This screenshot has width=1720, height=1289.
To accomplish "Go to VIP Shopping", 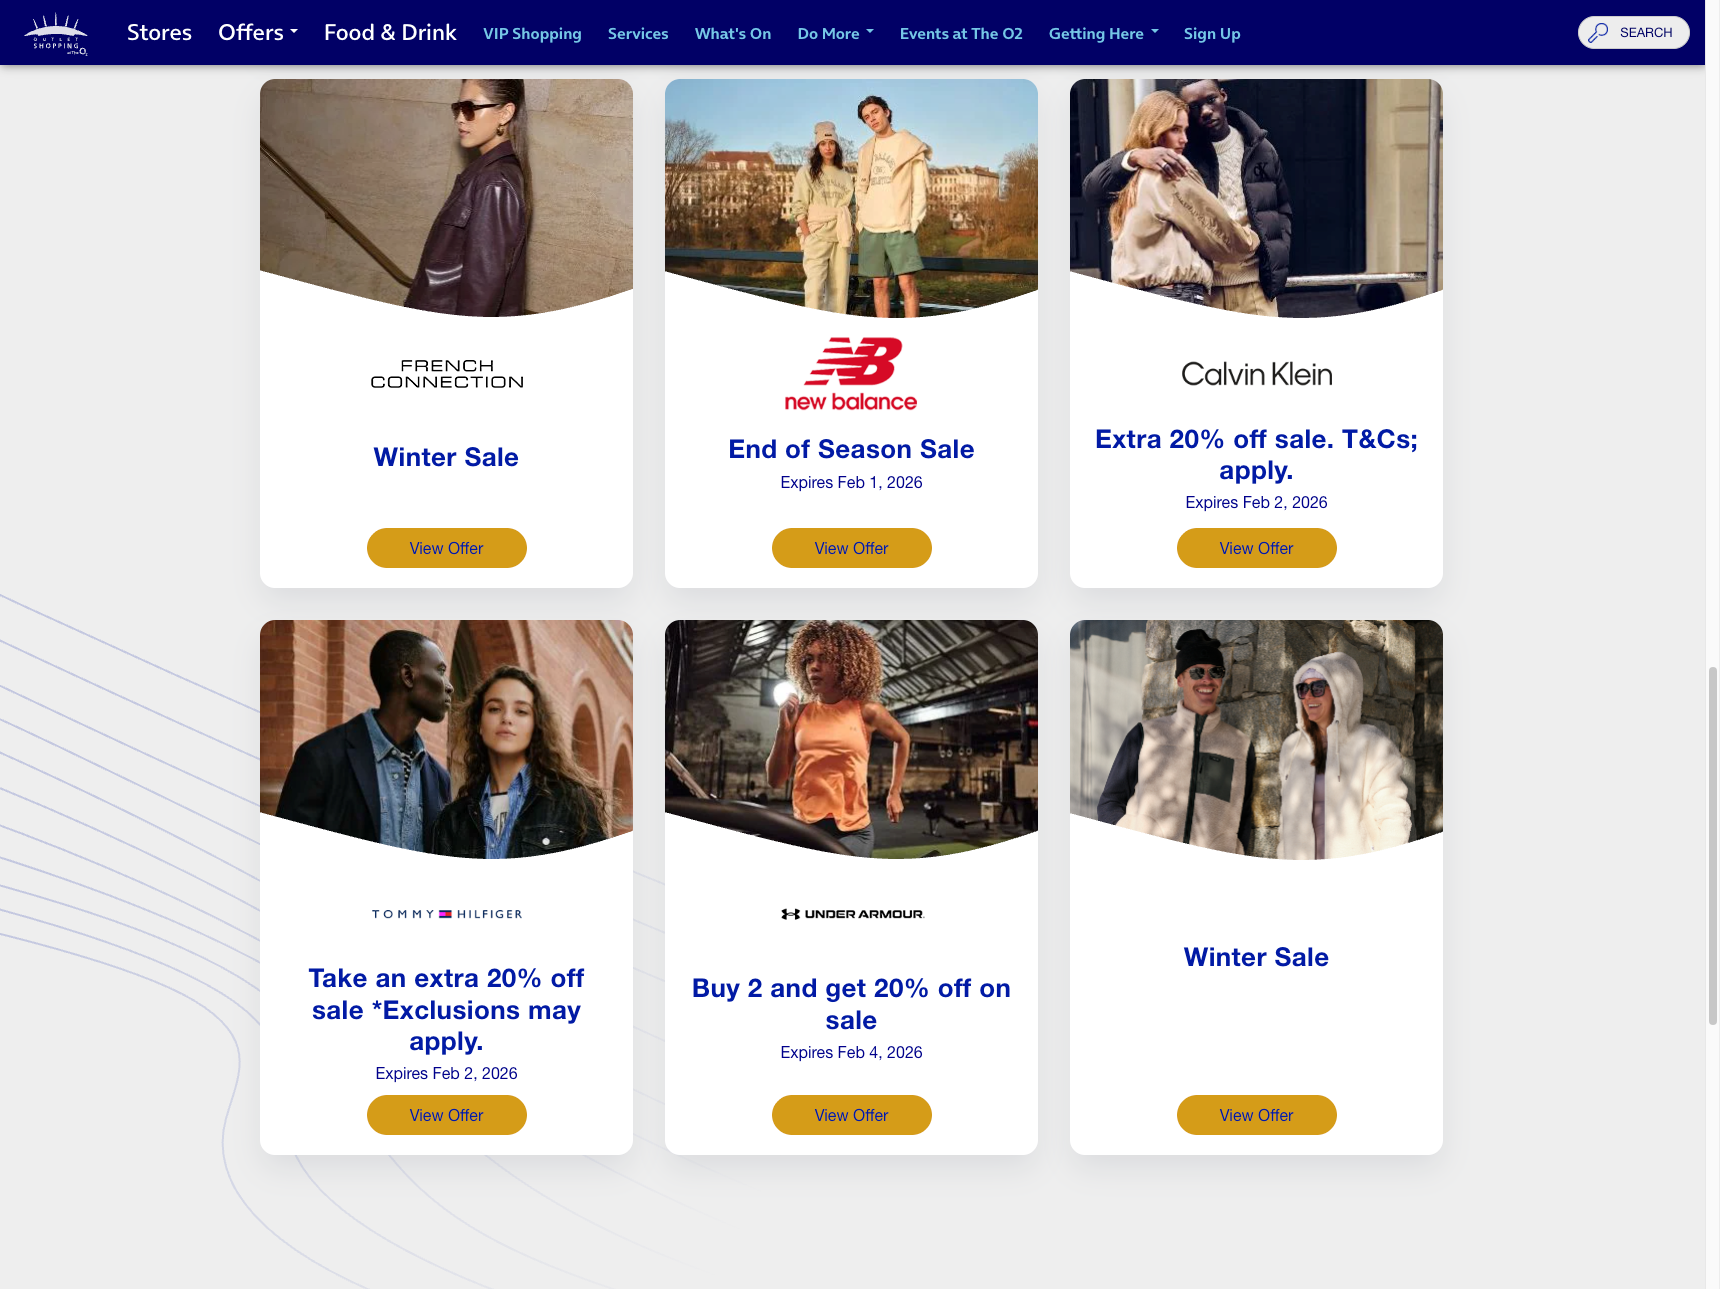I will (x=532, y=33).
